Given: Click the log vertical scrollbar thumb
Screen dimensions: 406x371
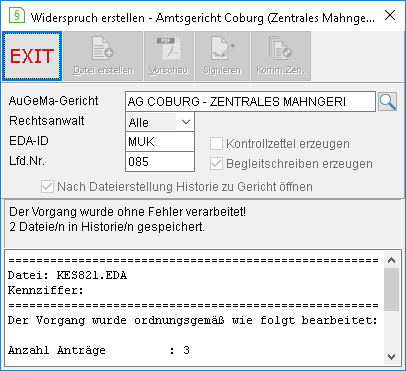Looking at the screenshot, I should pos(392,289).
